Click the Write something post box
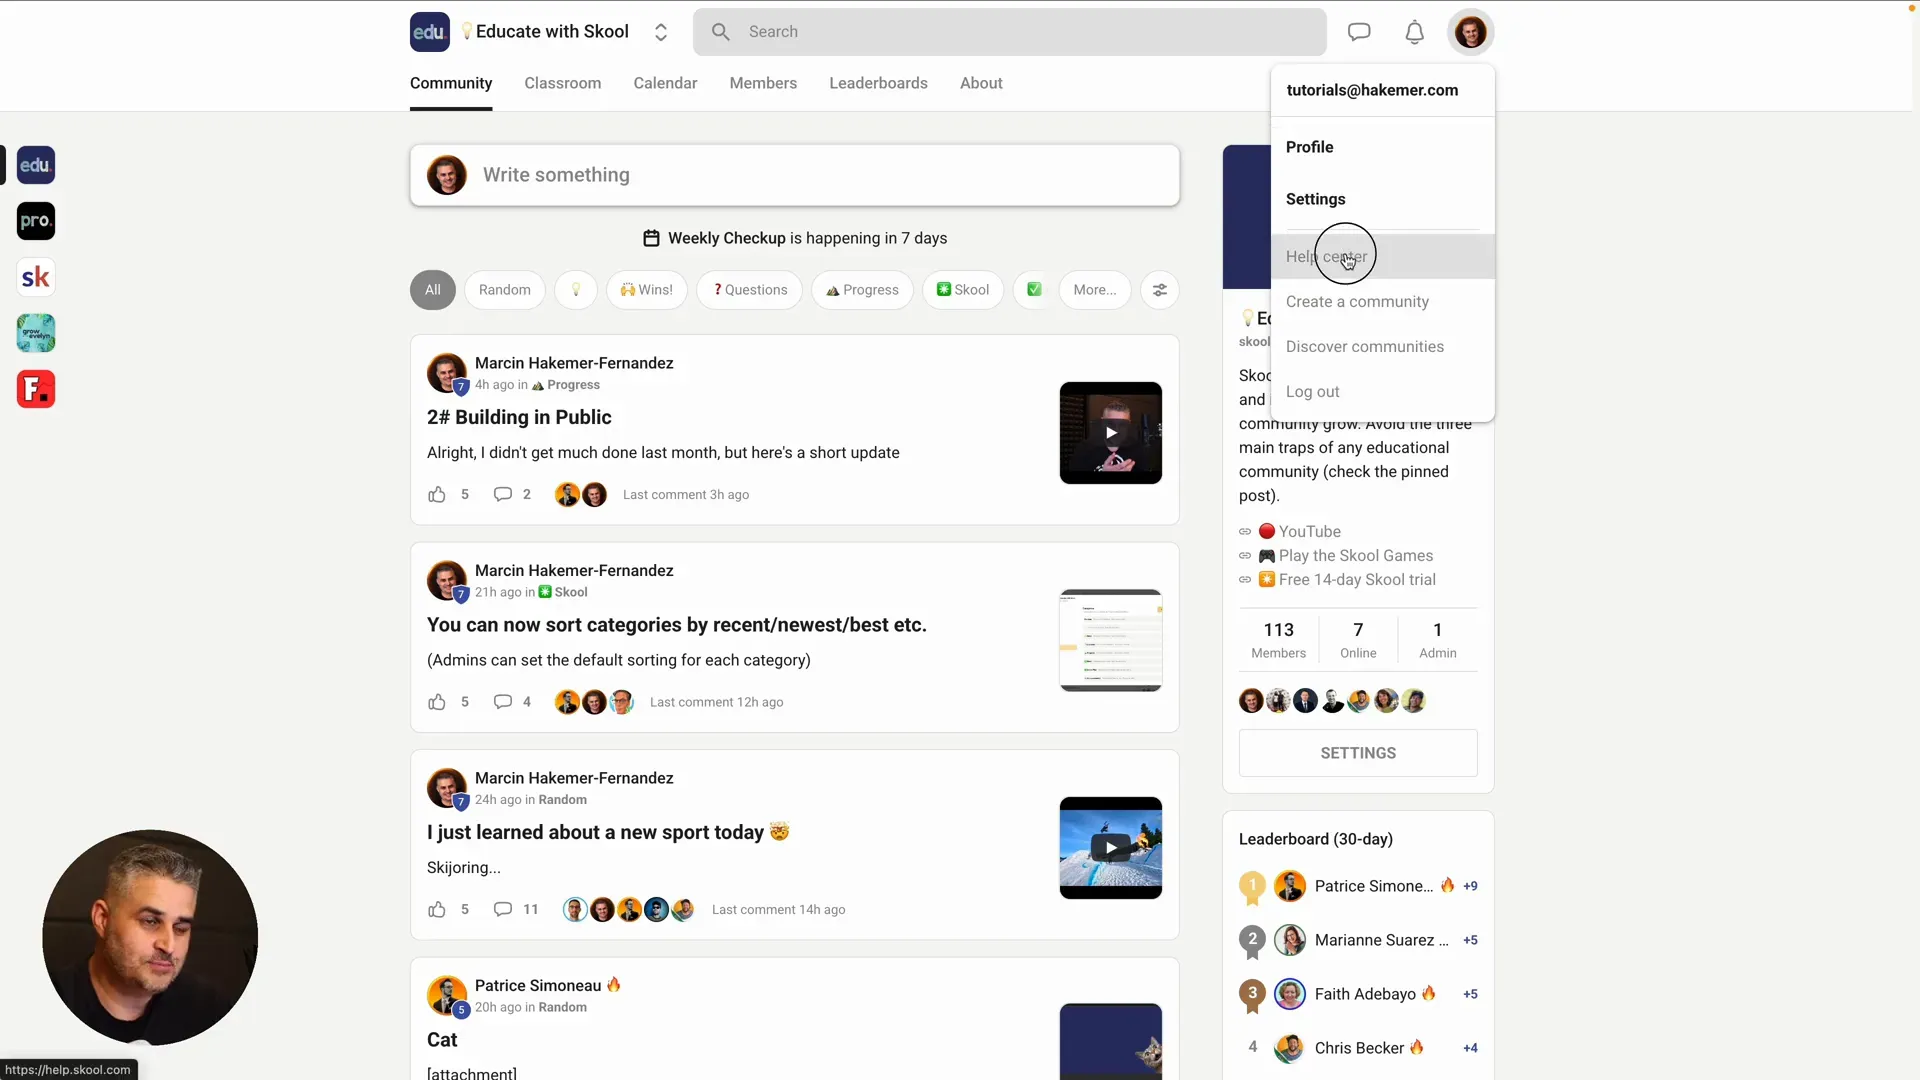1920x1080 pixels. [795, 175]
